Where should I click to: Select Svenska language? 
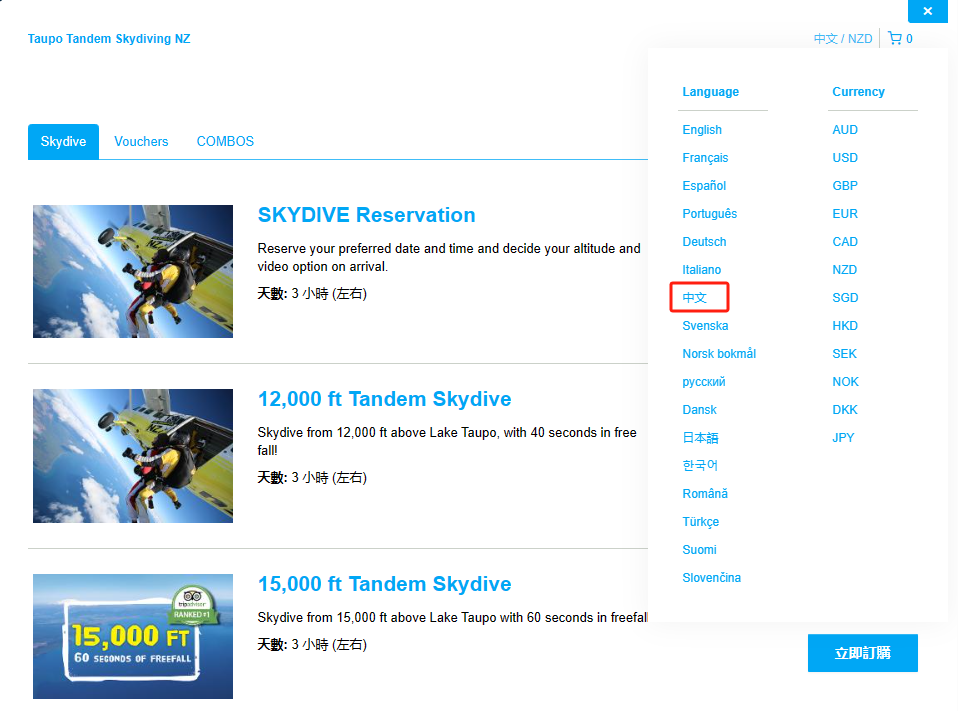tap(705, 326)
